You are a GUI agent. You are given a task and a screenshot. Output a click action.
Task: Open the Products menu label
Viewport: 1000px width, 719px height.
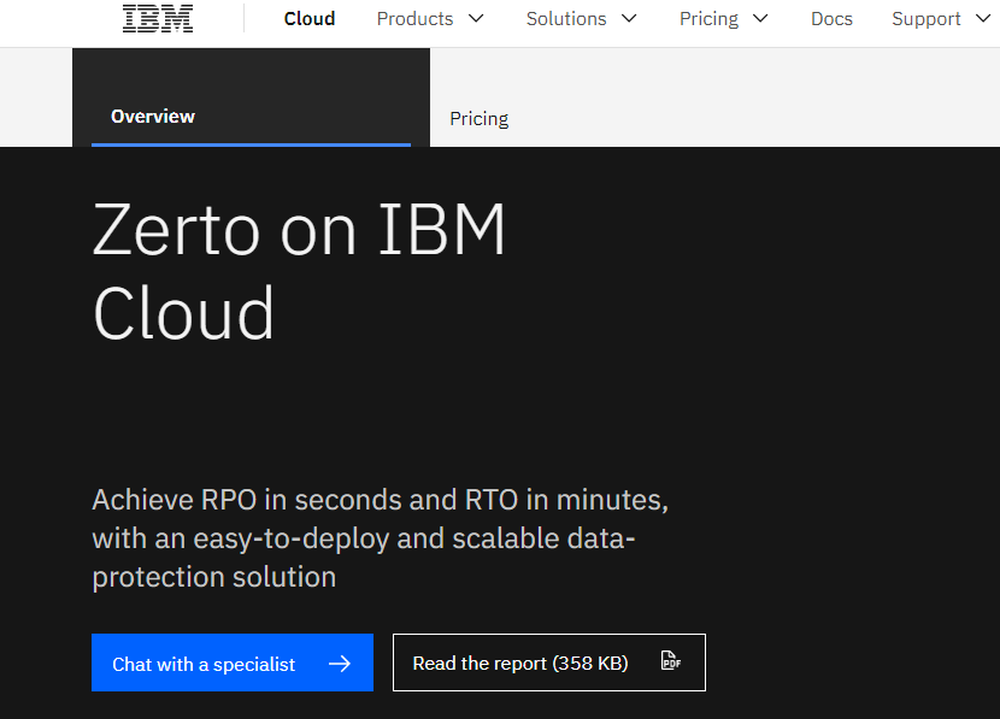[415, 19]
